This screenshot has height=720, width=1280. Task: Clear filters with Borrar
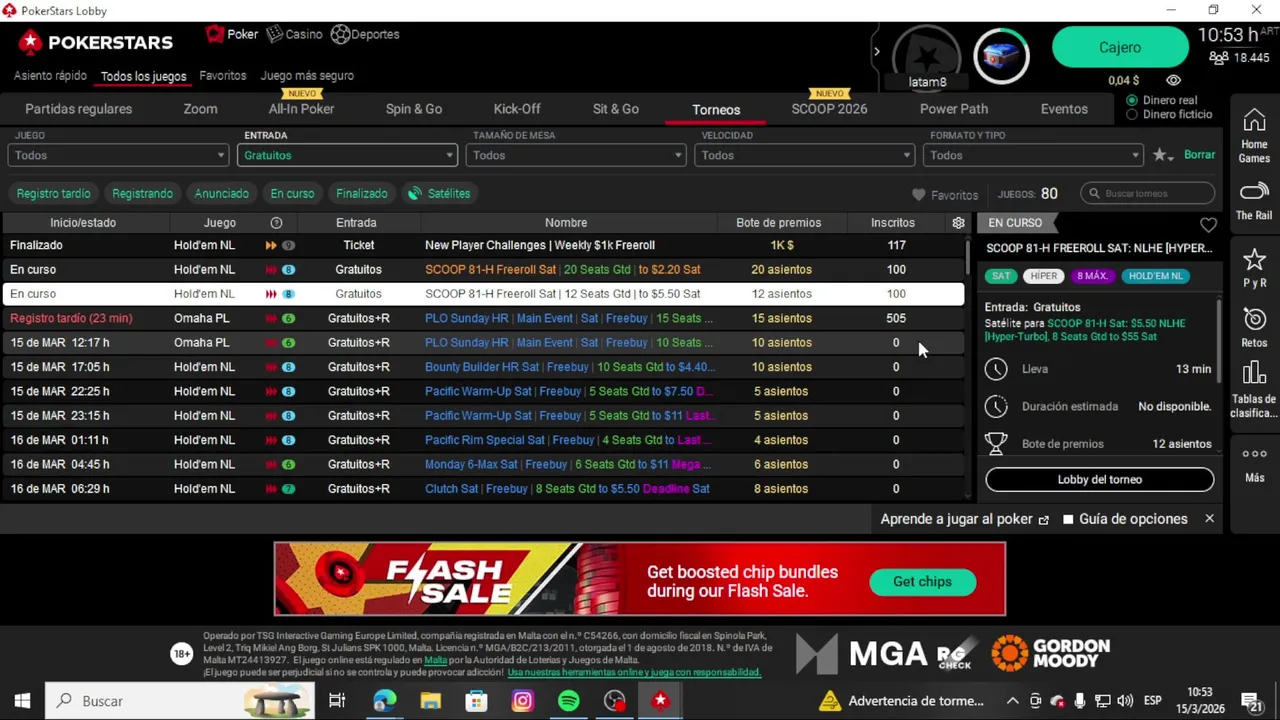point(1199,155)
